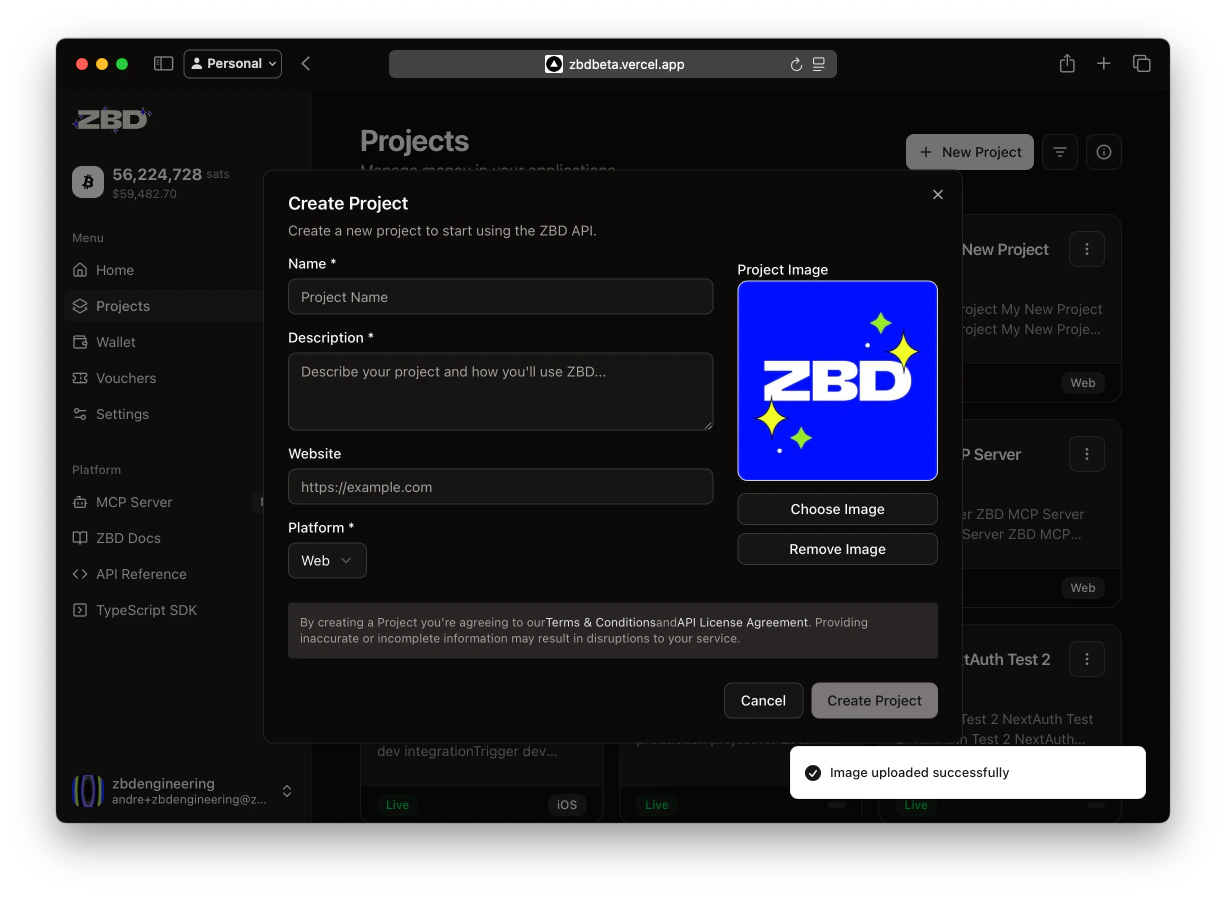This screenshot has width=1226, height=897.
Task: Click the MCP Server robot icon
Action: (x=80, y=502)
